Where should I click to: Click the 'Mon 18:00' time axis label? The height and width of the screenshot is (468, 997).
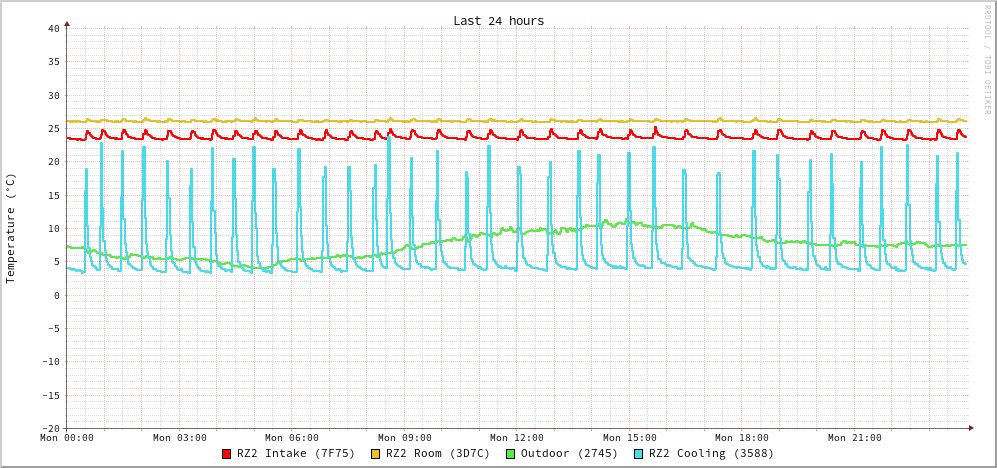tap(742, 437)
